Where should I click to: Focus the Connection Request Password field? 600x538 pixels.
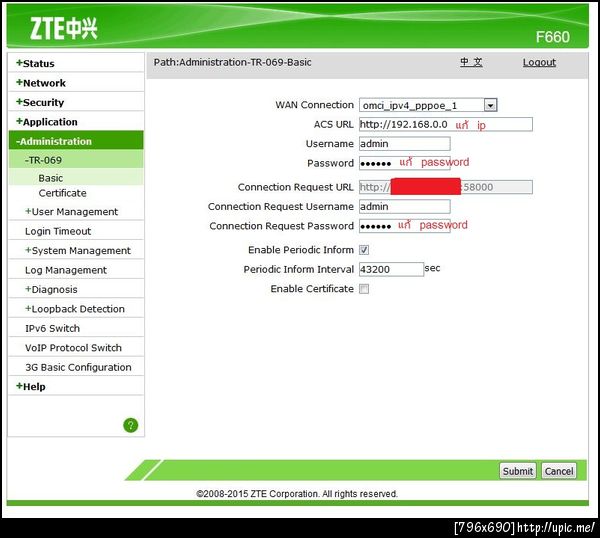pyautogui.click(x=404, y=226)
